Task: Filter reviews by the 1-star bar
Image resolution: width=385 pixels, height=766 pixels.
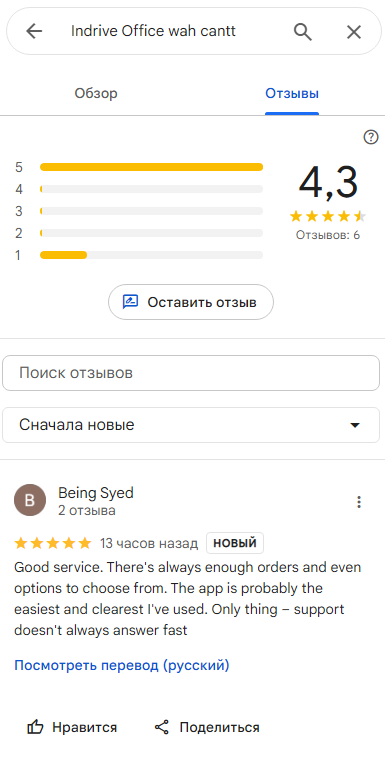Action: [151, 255]
